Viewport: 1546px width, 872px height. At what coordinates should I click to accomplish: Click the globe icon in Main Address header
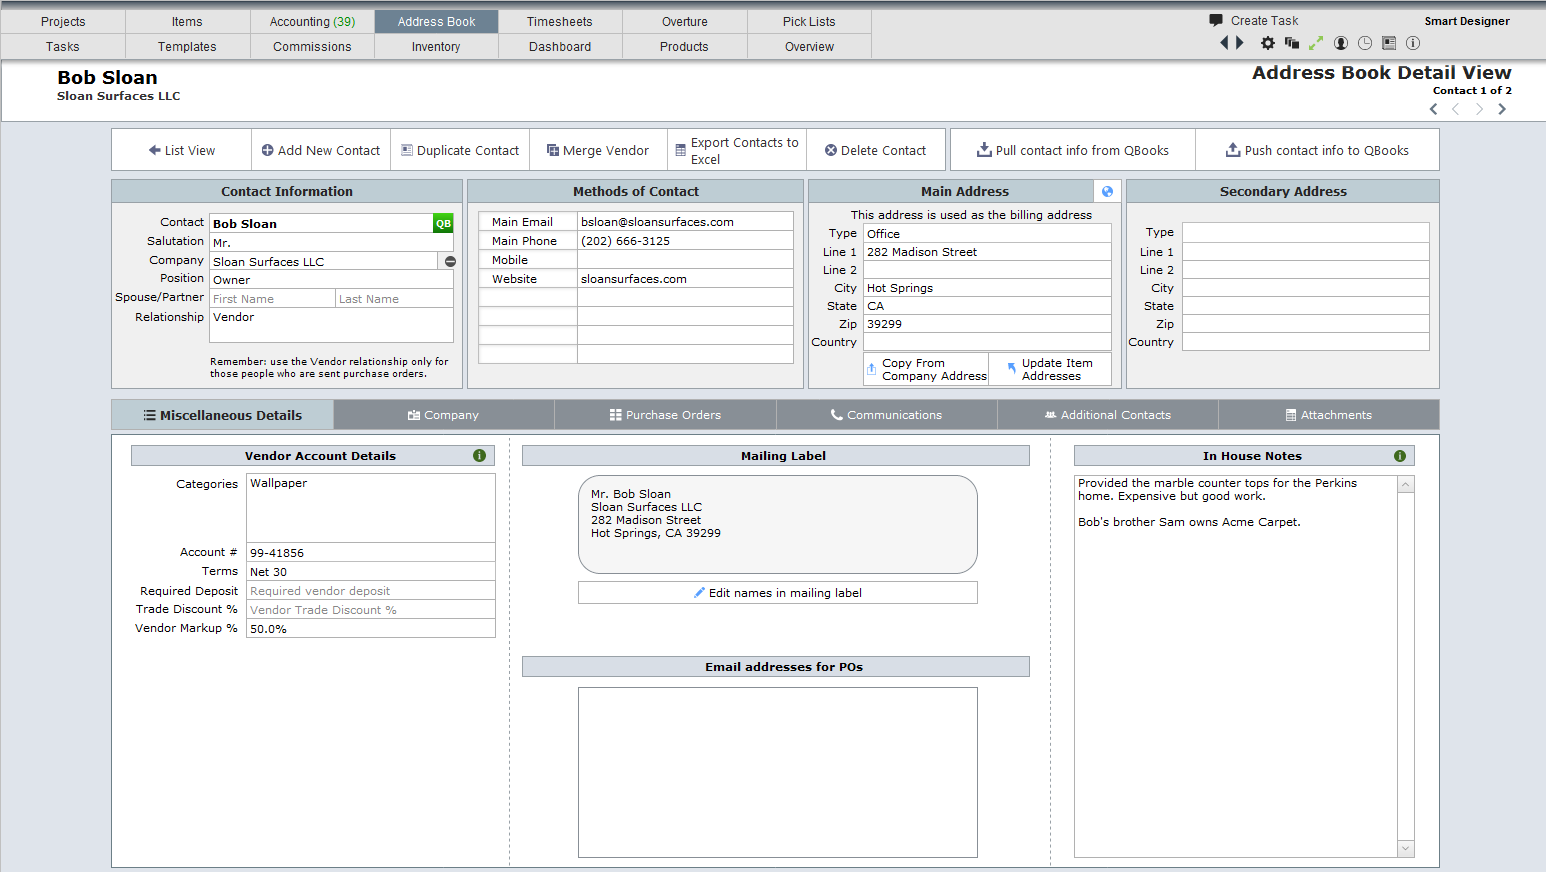pyautogui.click(x=1107, y=191)
